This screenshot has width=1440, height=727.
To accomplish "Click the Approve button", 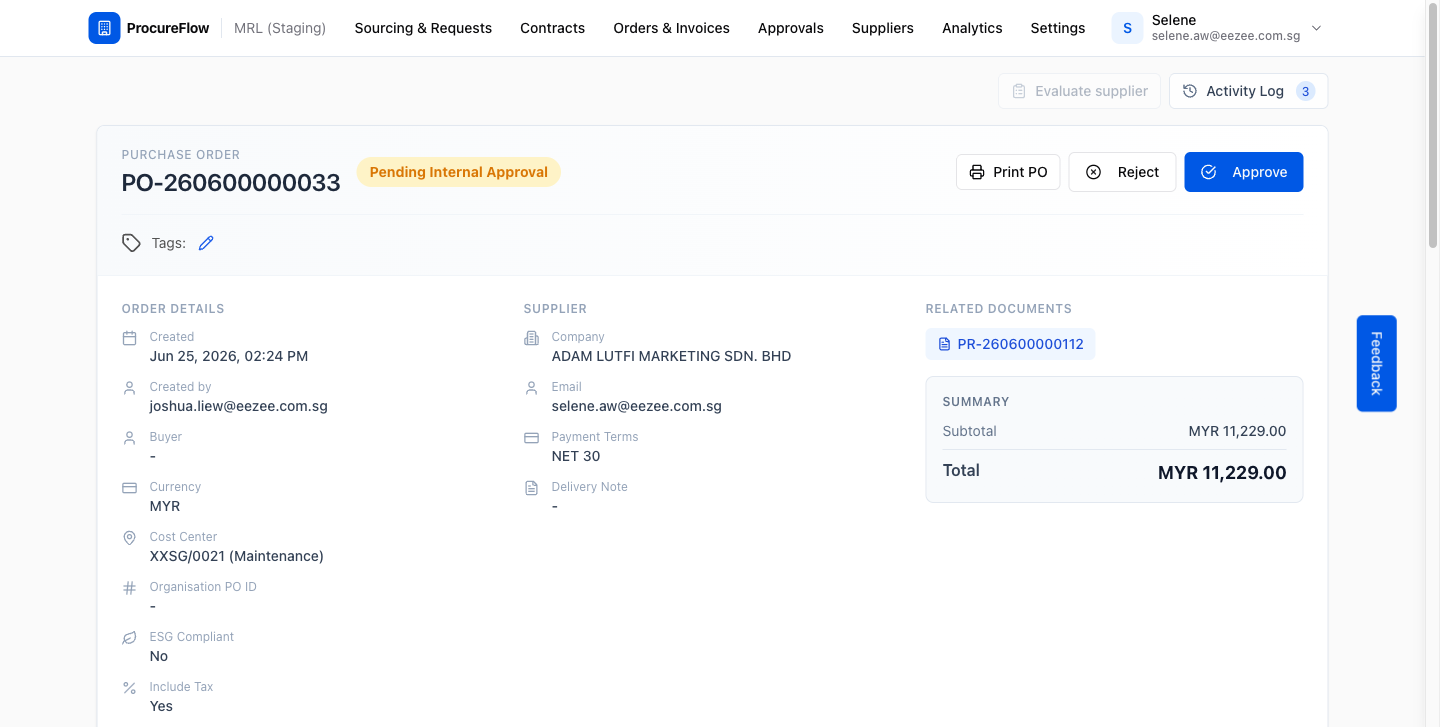I will pos(1243,172).
